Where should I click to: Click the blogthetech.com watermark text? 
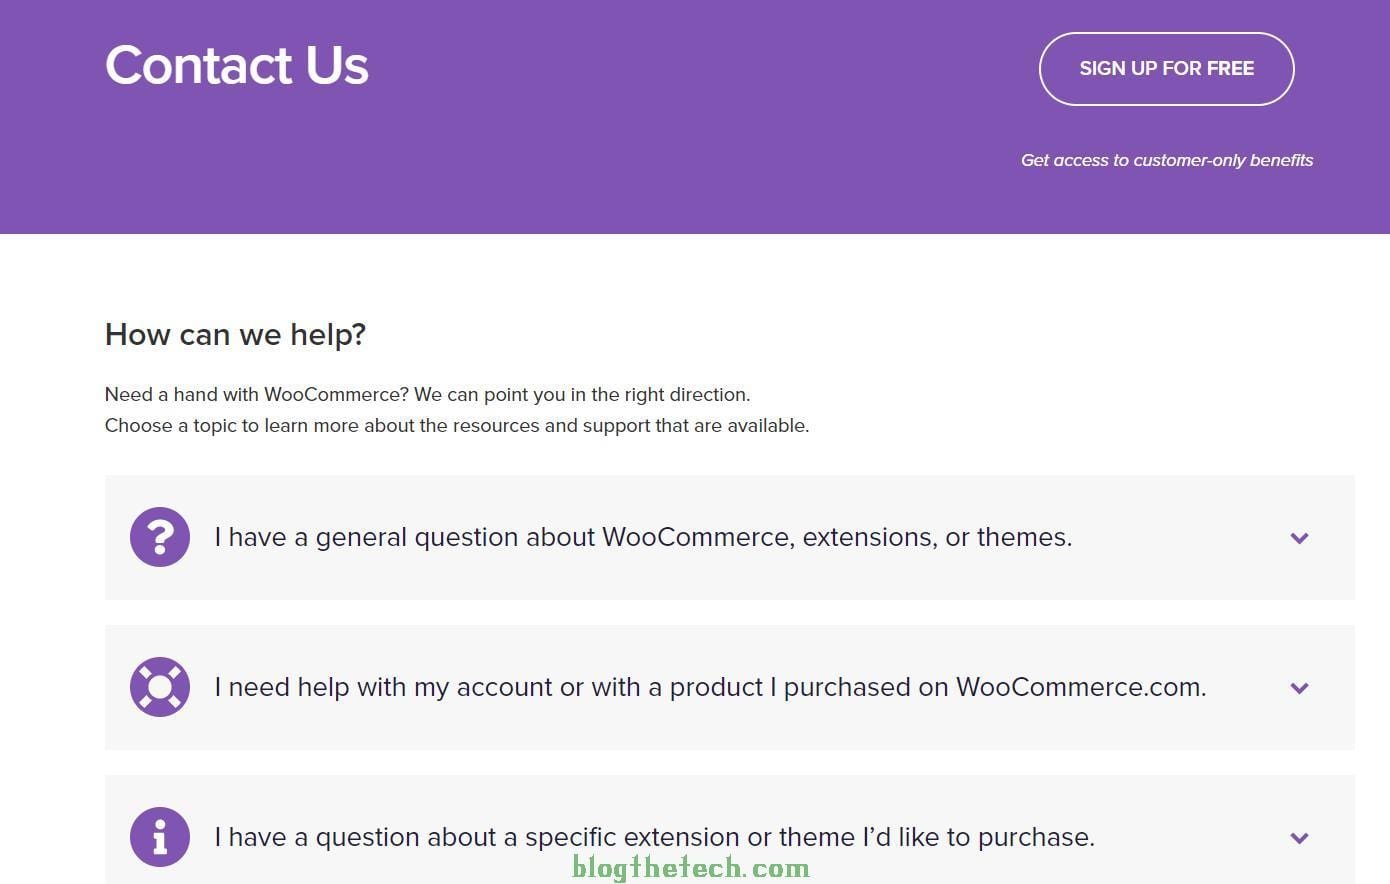pos(691,868)
